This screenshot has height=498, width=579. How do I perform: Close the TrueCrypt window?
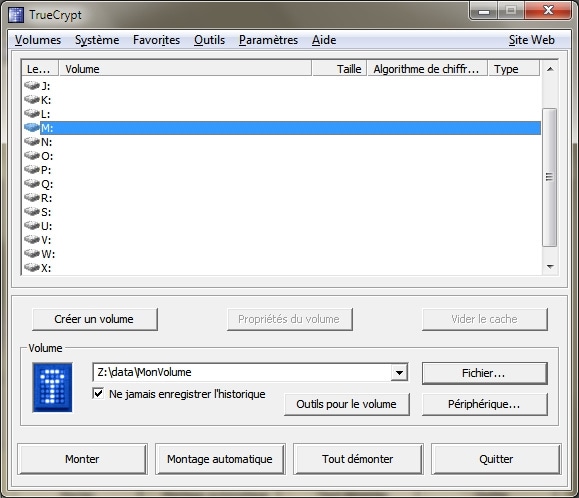pos(548,10)
